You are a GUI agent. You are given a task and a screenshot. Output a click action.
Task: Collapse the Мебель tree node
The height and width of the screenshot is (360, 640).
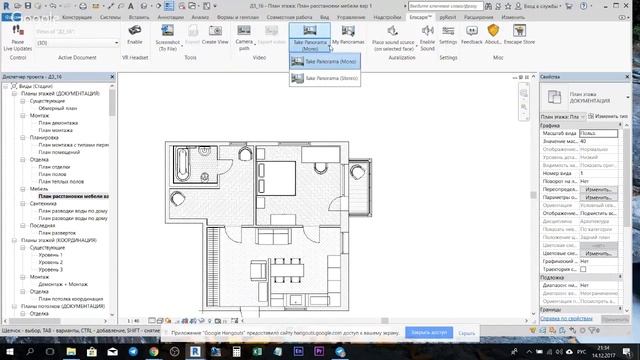coord(23,189)
